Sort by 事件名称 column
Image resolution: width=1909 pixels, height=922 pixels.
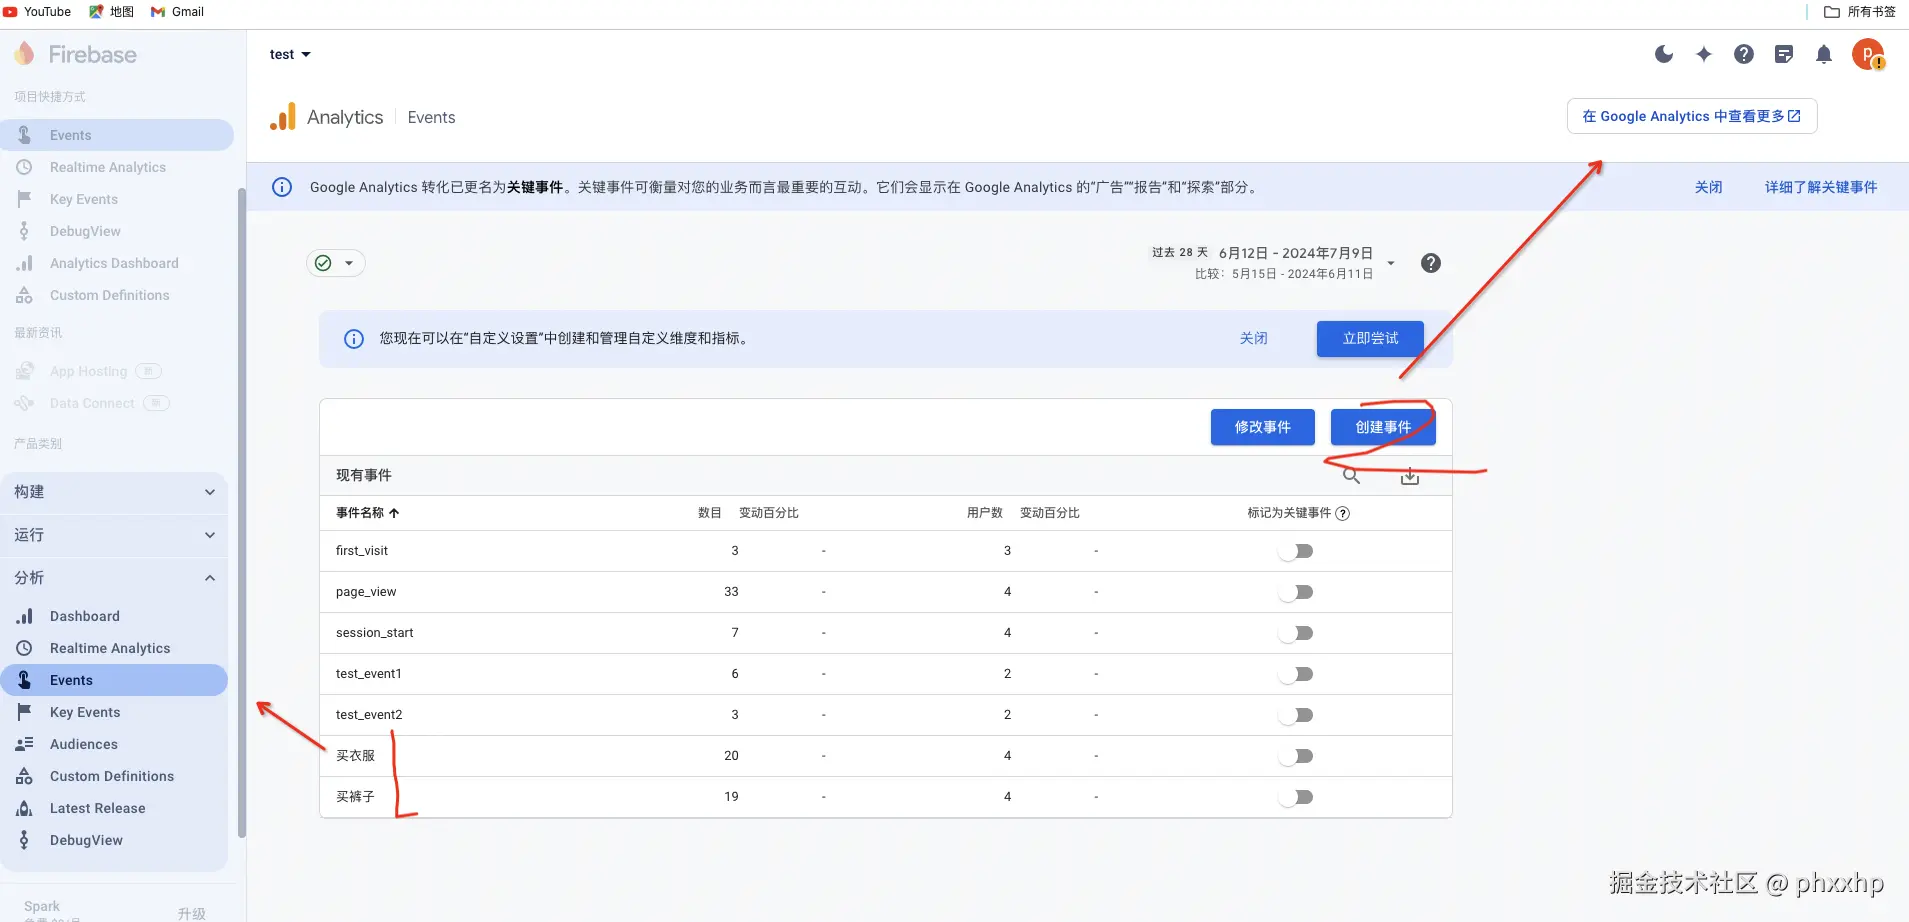[x=367, y=513]
